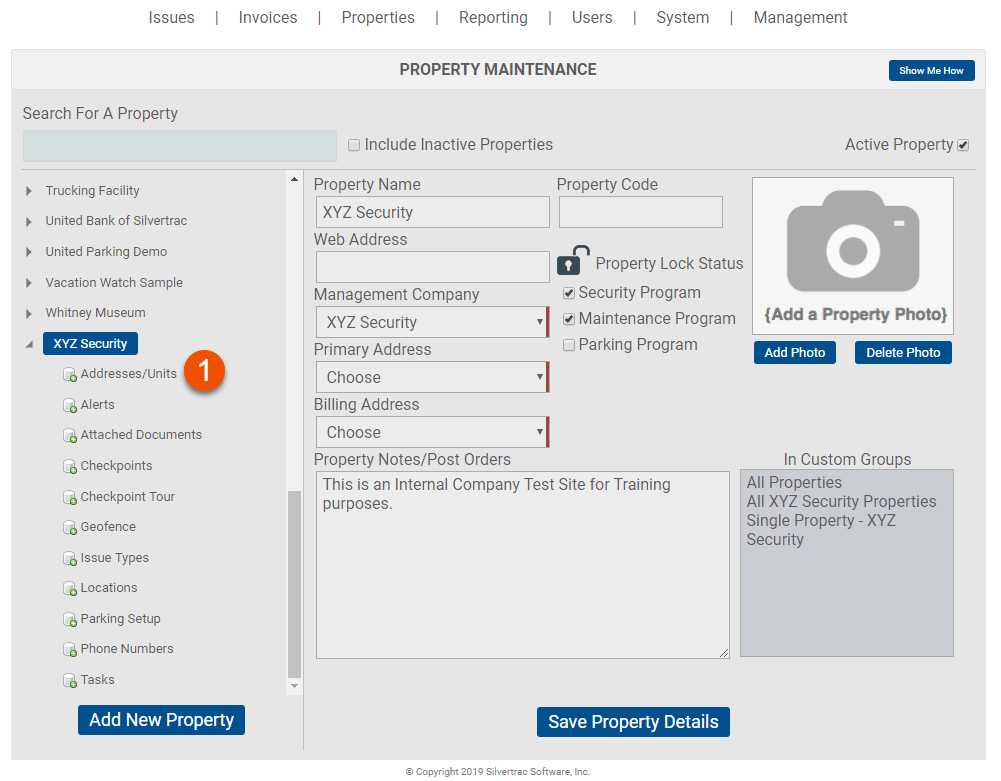Expand the Whitney Museum tree item
This screenshot has width=1001, height=781.
coord(28,312)
